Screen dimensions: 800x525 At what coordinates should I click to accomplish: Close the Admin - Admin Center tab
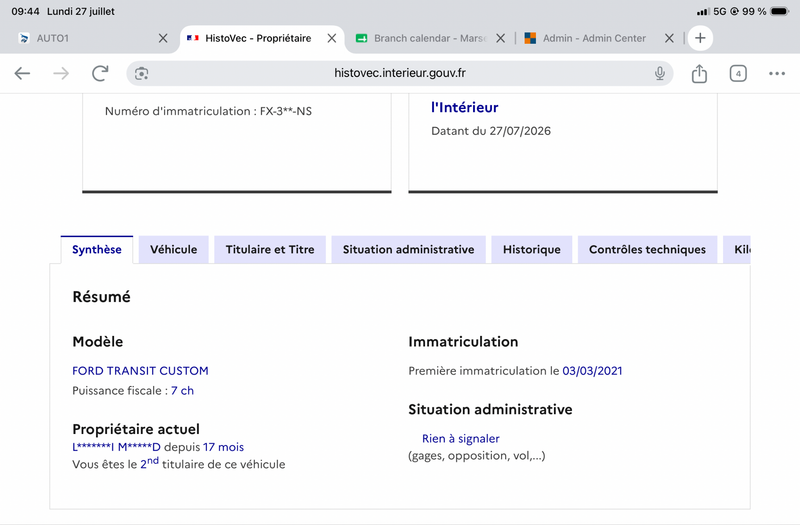pyautogui.click(x=669, y=38)
